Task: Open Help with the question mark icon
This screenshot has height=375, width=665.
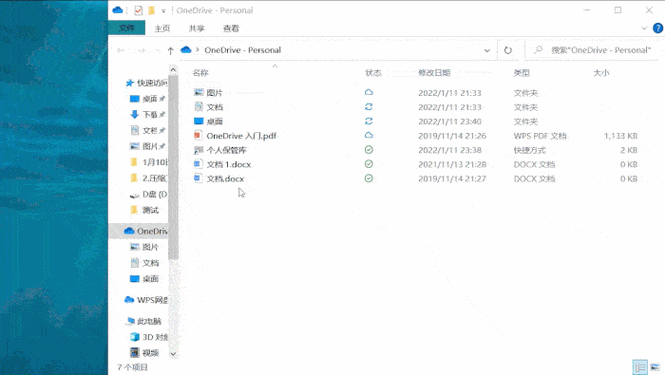Action: [658, 28]
